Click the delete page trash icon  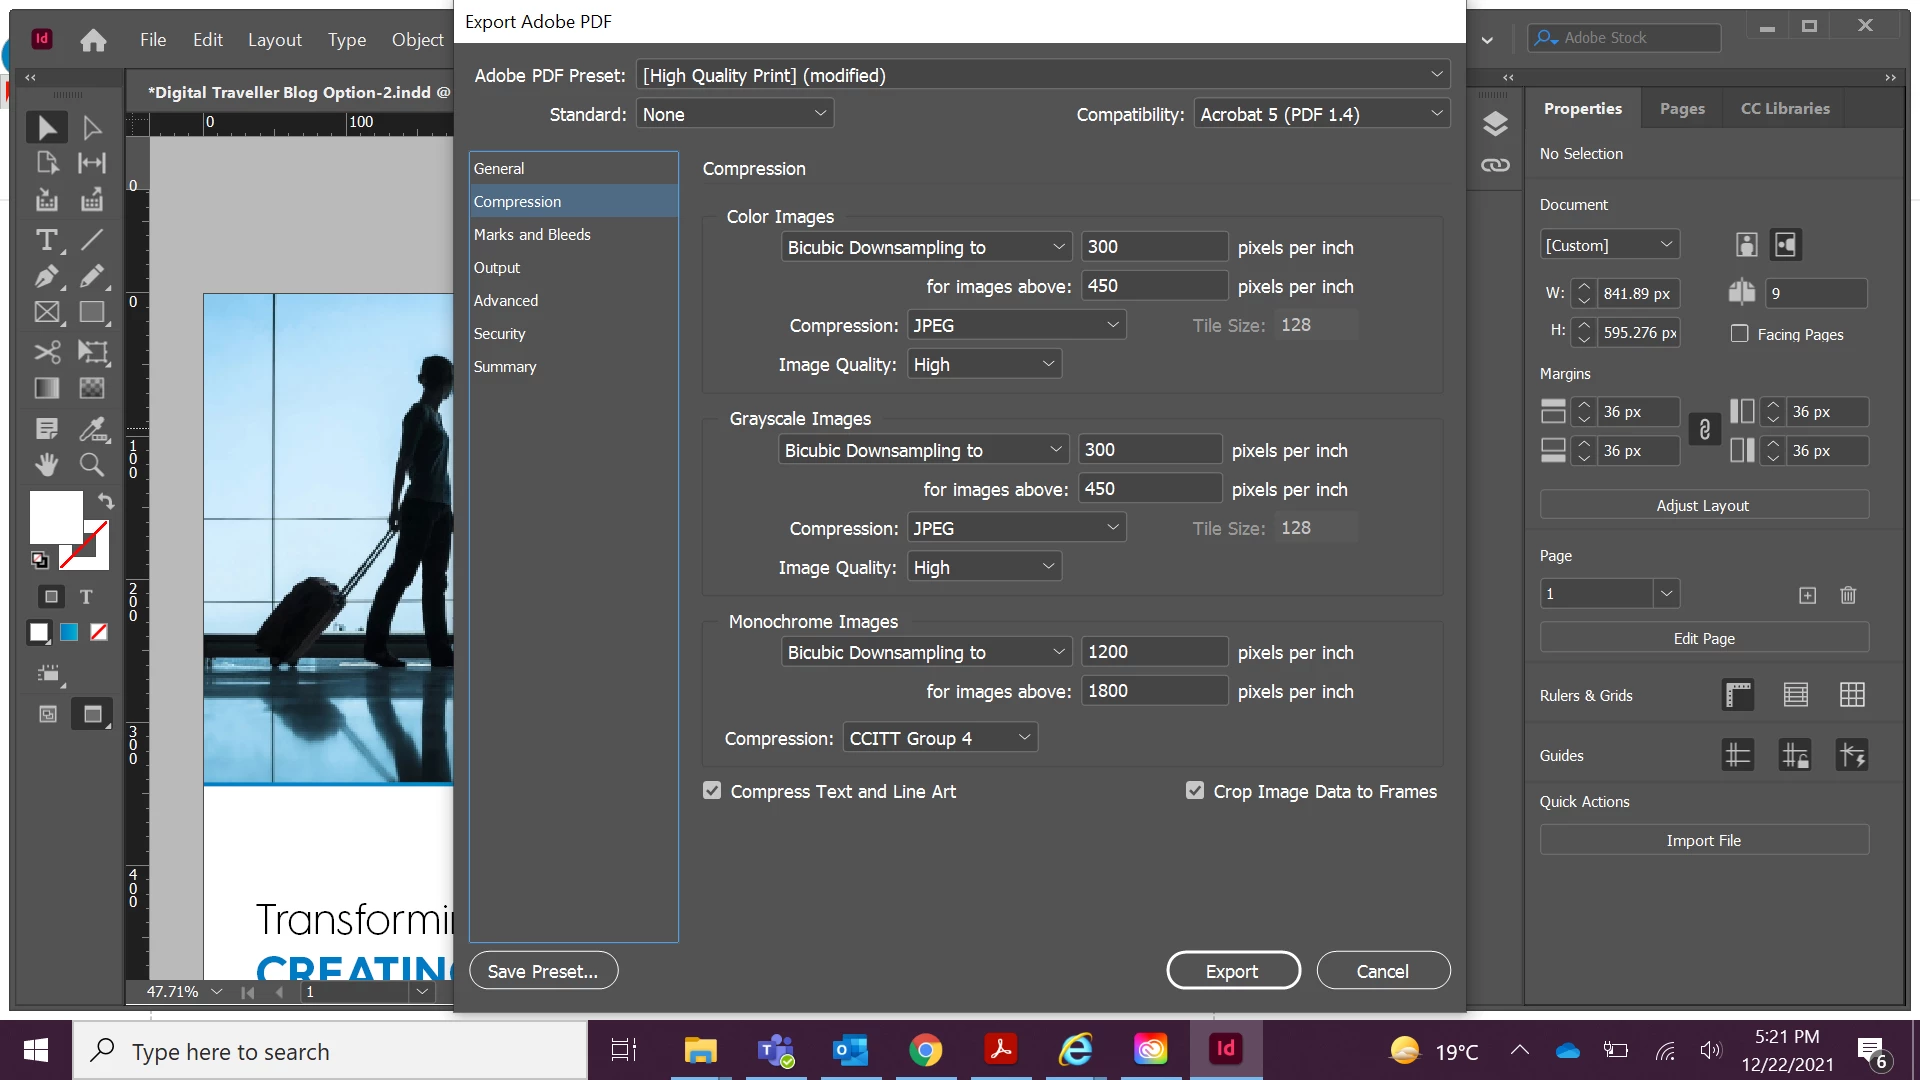(1848, 595)
